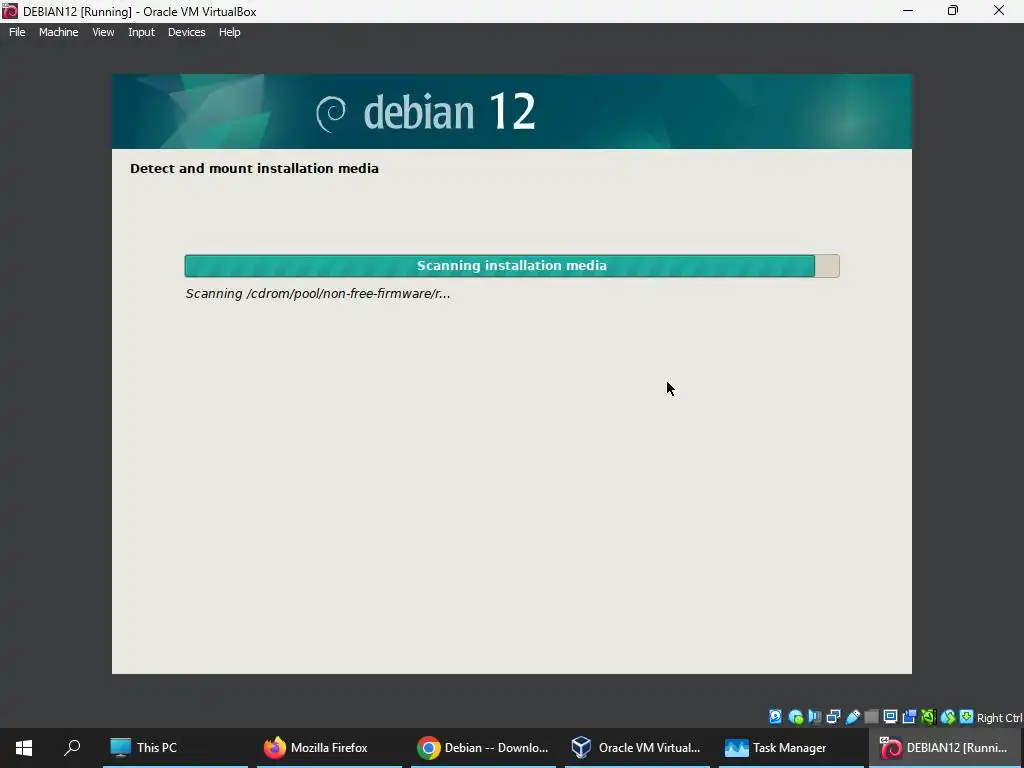Open the File menu in VirtualBox
Screen dimensions: 1024x768
coord(17,32)
